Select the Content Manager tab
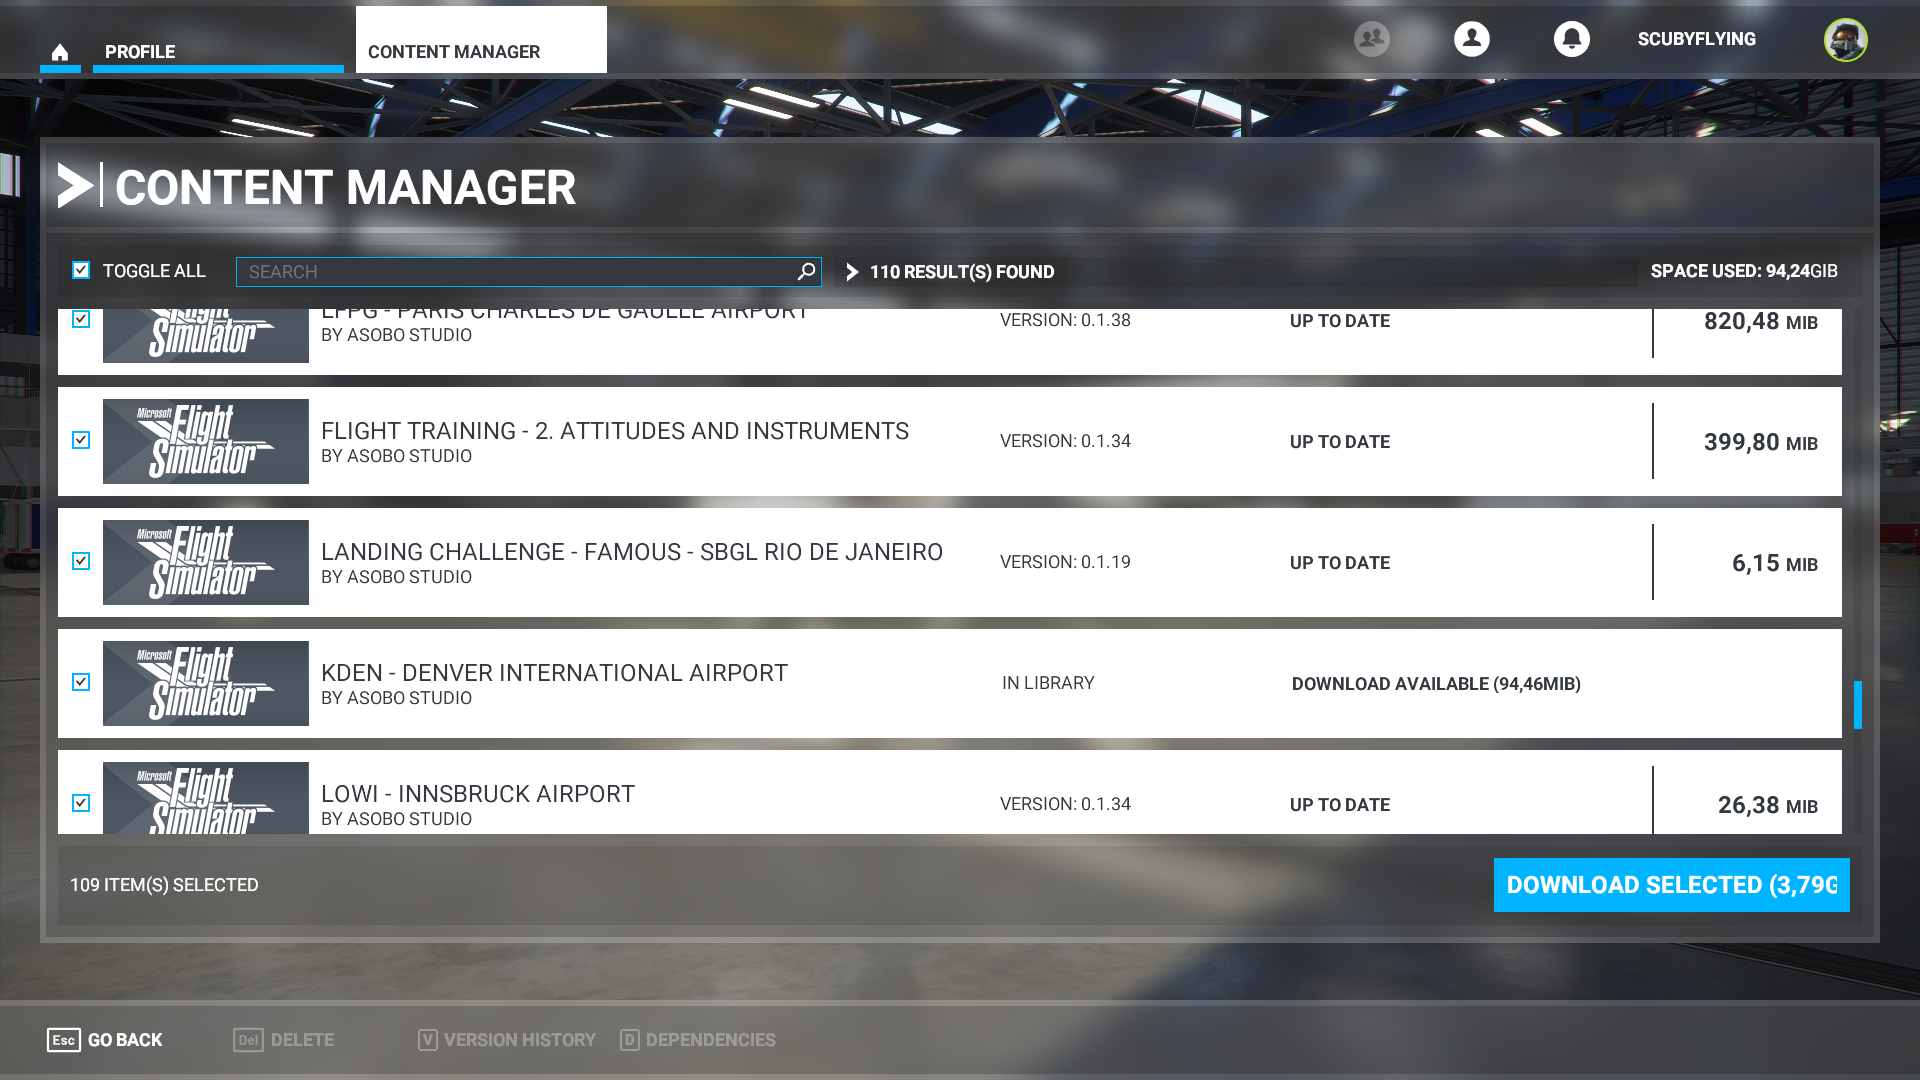Screen dimensions: 1920x1080 pos(481,40)
